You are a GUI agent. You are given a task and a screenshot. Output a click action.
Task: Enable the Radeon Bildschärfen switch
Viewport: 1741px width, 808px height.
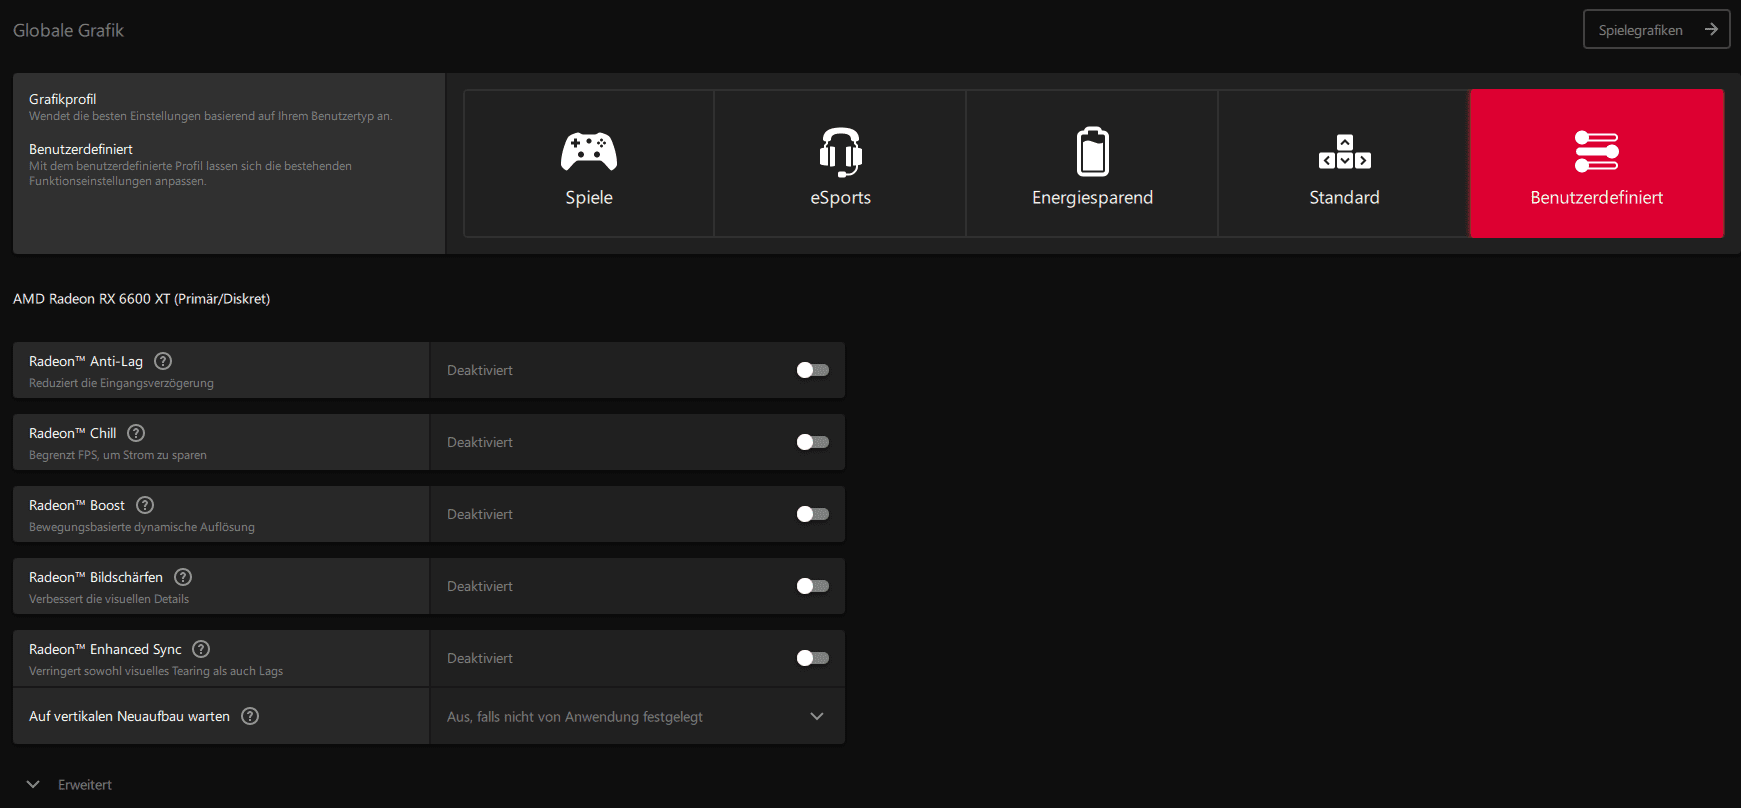coord(813,586)
